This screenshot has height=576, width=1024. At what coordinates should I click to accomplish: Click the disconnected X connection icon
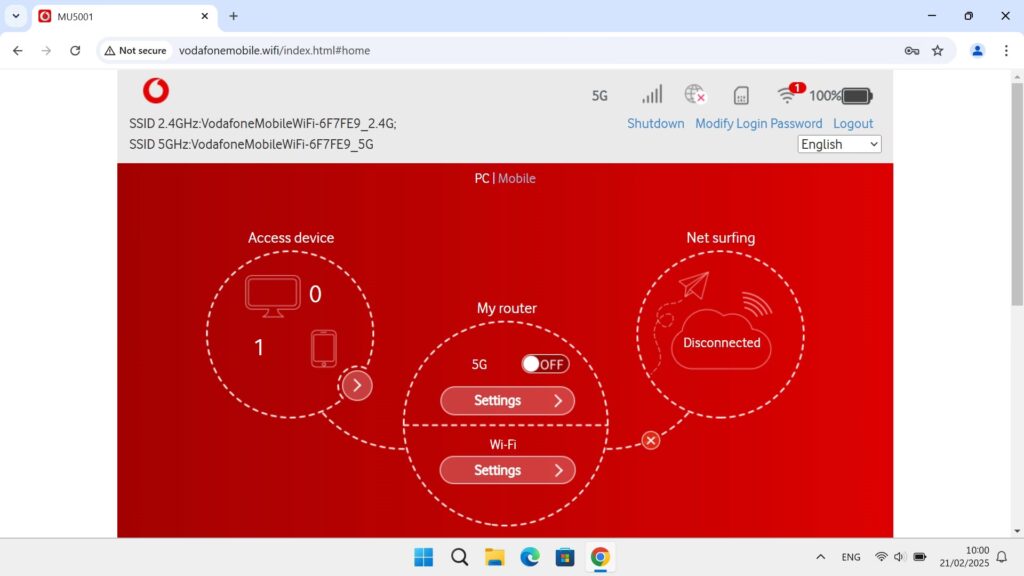pos(651,440)
